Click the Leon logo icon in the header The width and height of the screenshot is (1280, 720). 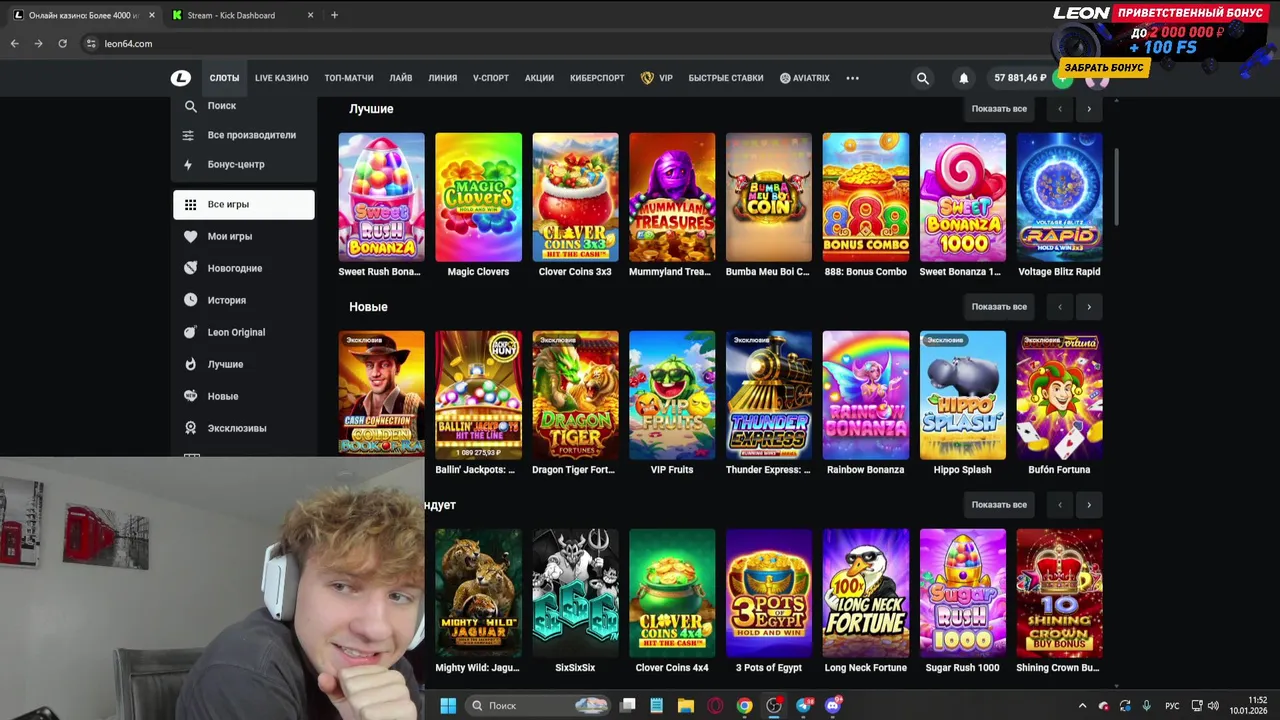pos(181,78)
